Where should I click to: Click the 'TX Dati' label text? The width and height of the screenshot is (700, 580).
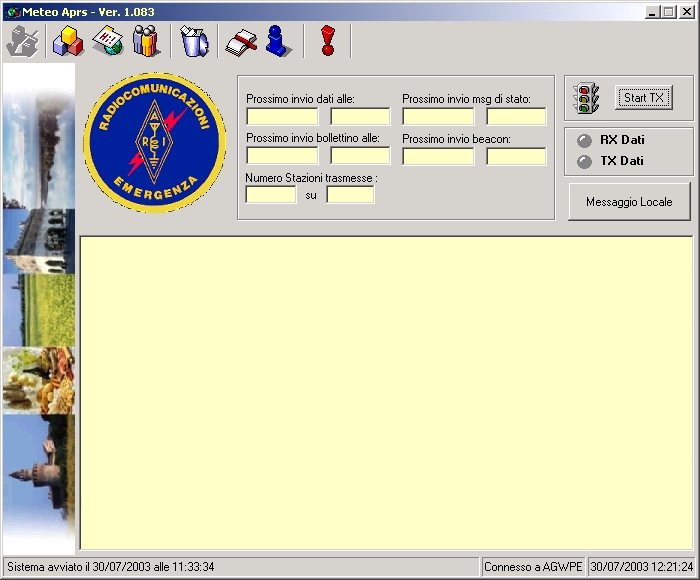622,161
